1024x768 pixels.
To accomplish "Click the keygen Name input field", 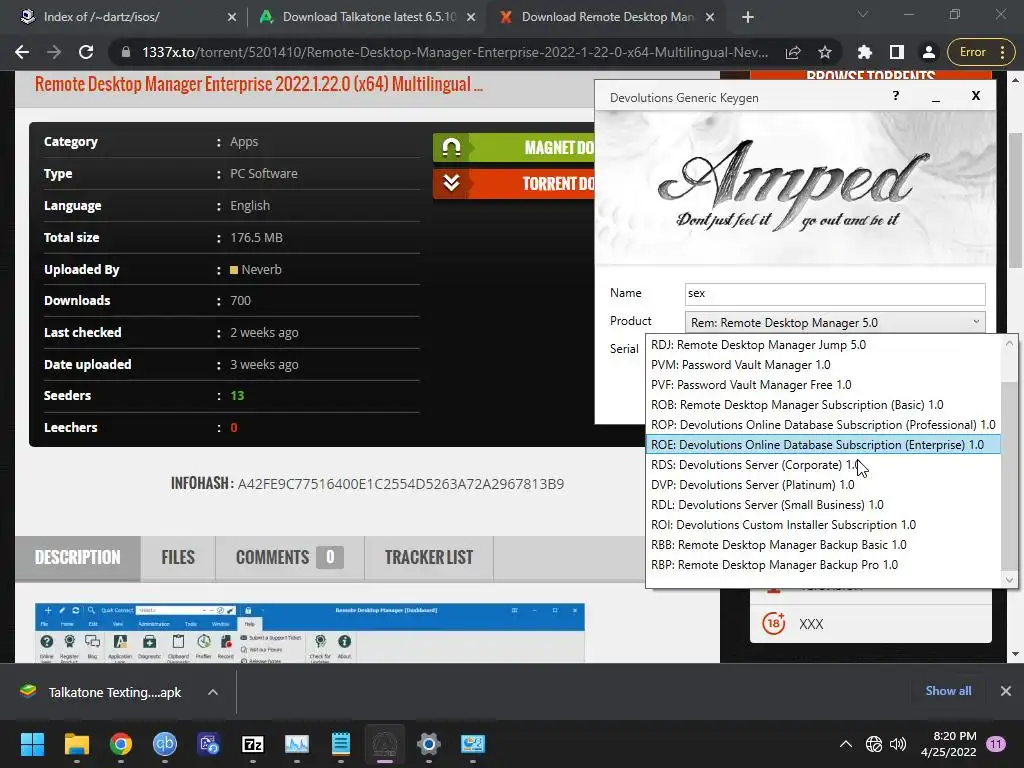I will (835, 294).
